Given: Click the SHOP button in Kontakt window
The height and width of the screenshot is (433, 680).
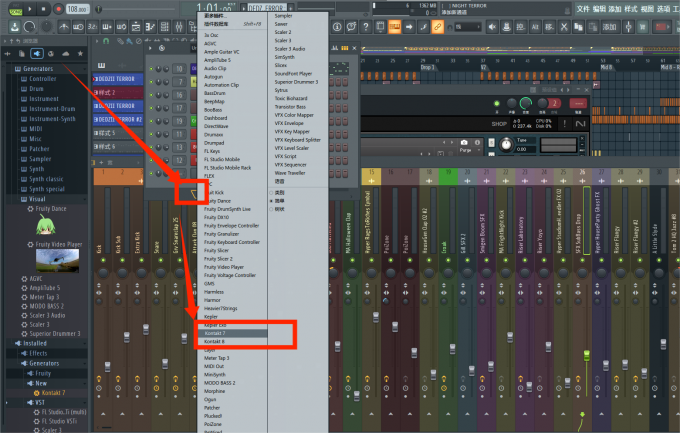Looking at the screenshot, I should point(499,124).
